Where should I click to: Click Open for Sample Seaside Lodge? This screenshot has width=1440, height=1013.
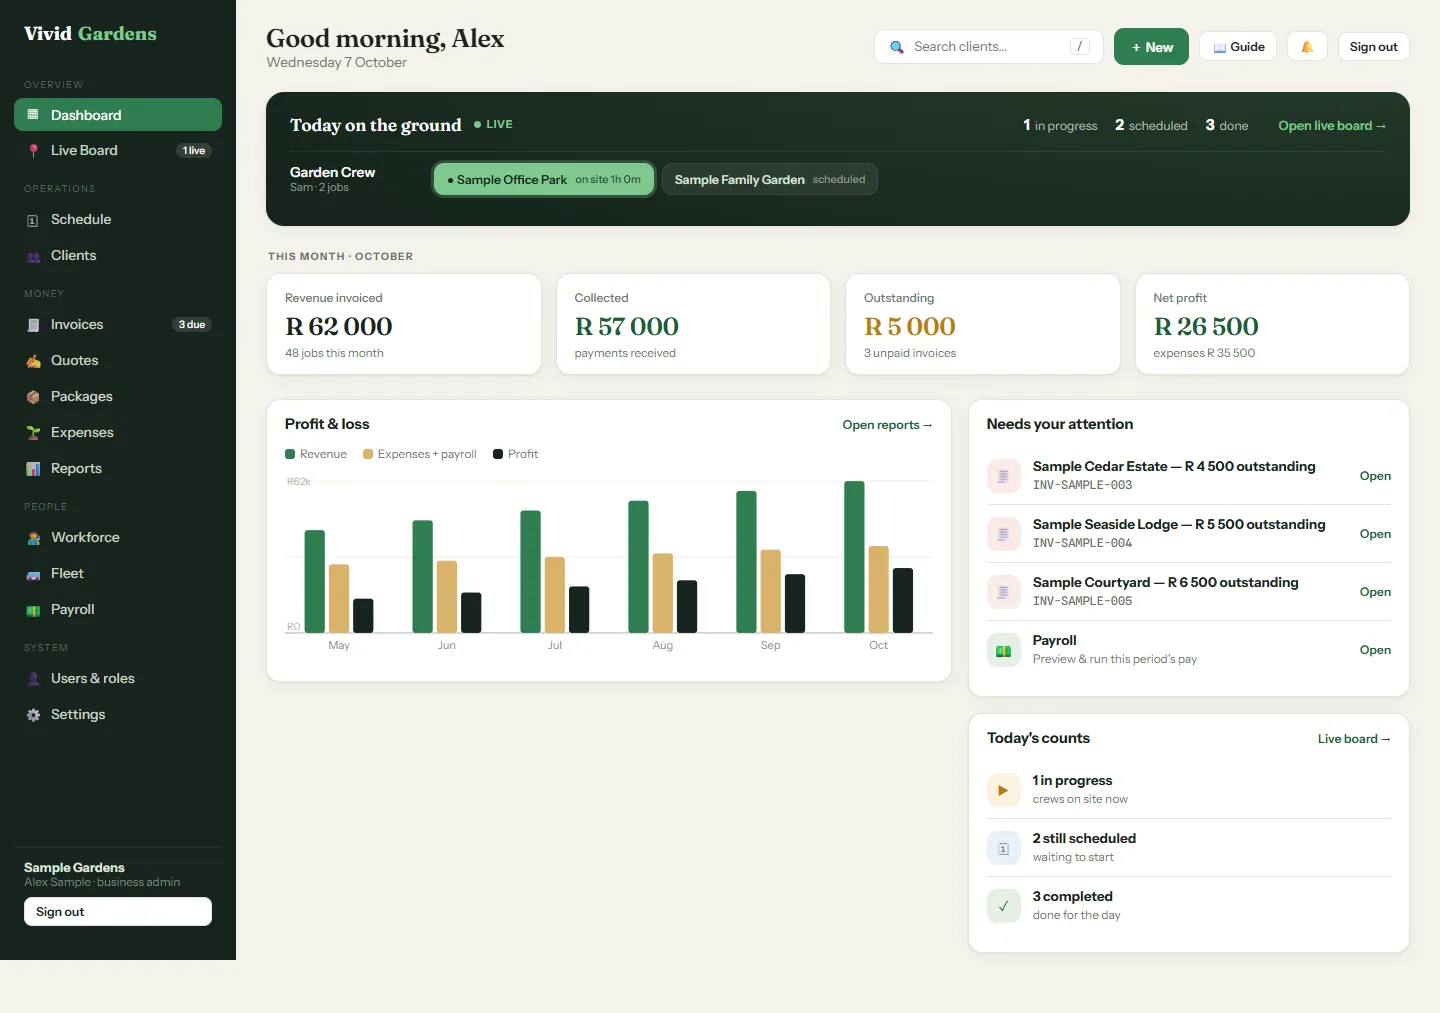pyautogui.click(x=1375, y=534)
